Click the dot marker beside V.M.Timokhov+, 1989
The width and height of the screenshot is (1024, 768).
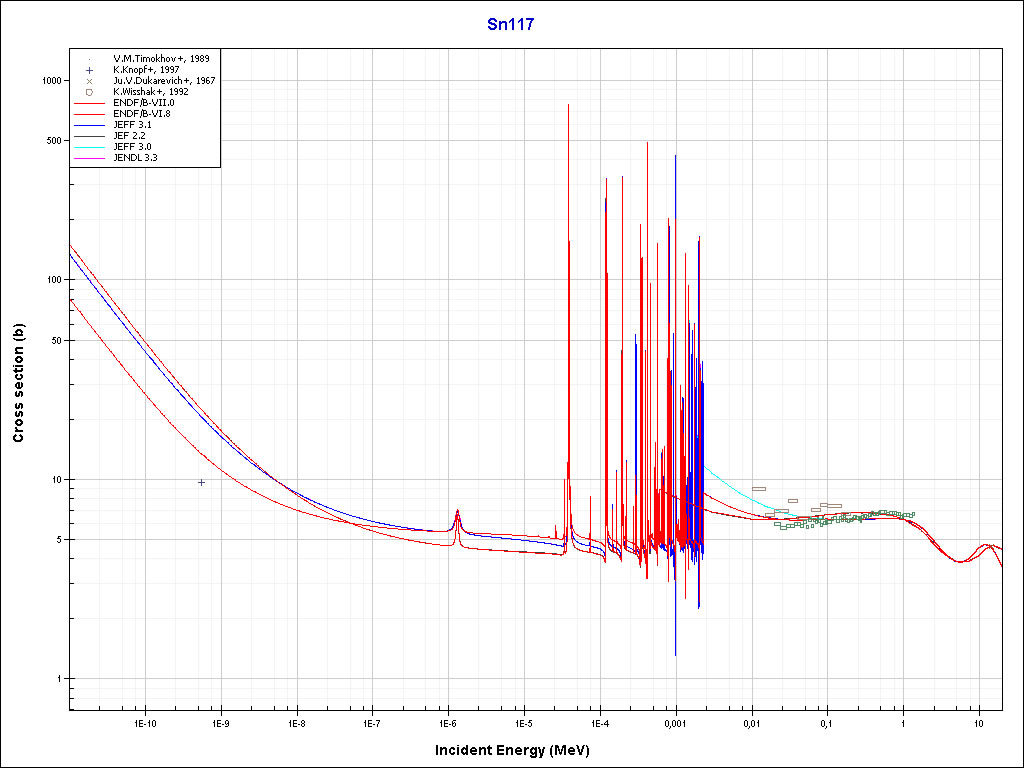(x=89, y=59)
